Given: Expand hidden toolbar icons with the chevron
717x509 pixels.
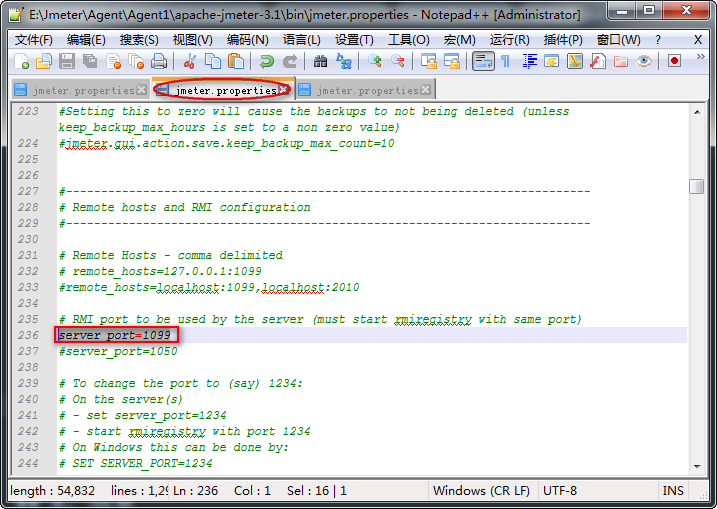Looking at the screenshot, I should [700, 57].
